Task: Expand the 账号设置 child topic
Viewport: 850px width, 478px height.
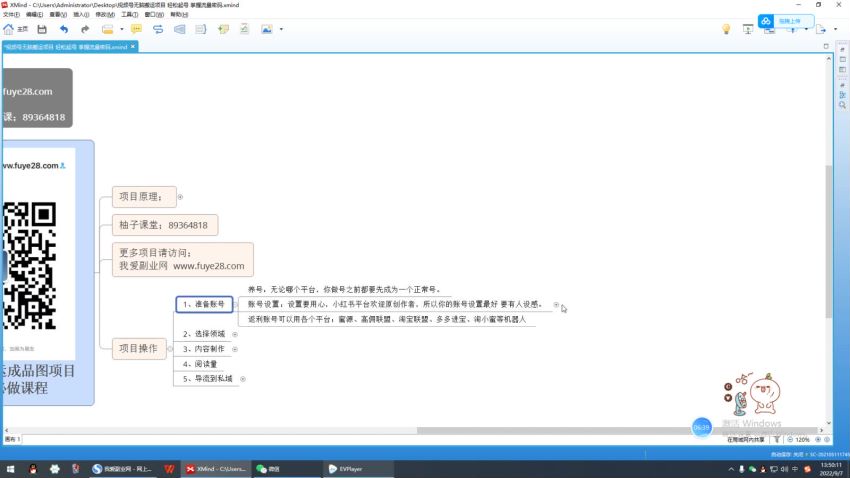Action: (x=556, y=305)
